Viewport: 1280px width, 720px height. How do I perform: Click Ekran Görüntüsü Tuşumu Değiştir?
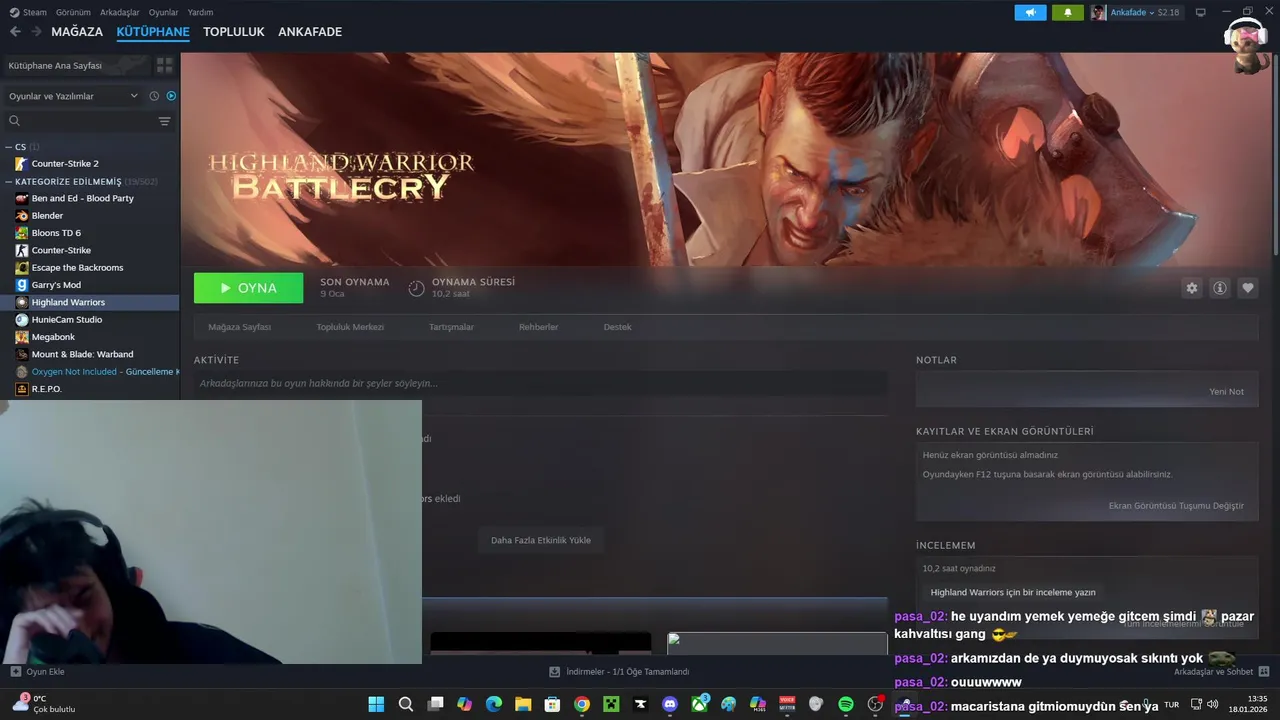click(x=1176, y=506)
